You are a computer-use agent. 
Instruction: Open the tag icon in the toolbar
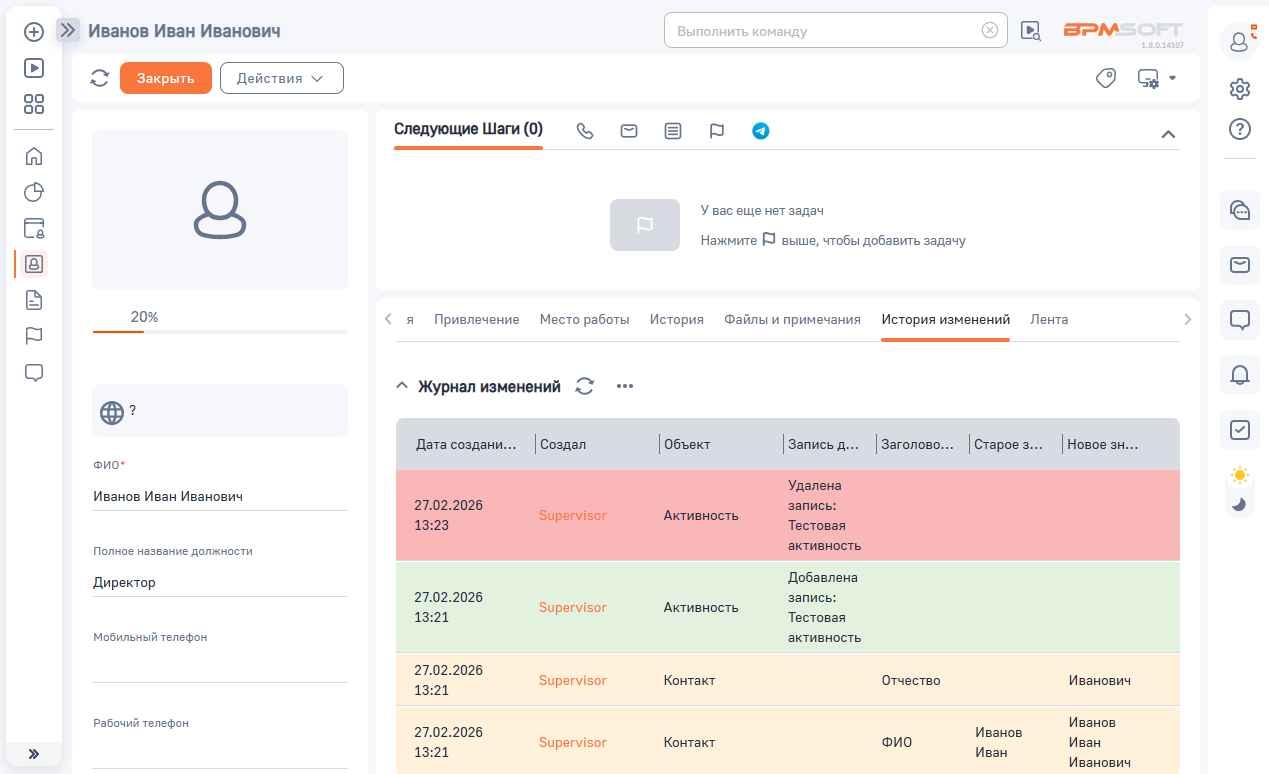1106,78
